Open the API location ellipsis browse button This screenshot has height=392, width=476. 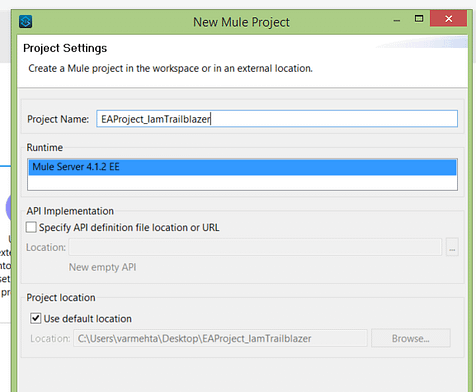click(452, 247)
